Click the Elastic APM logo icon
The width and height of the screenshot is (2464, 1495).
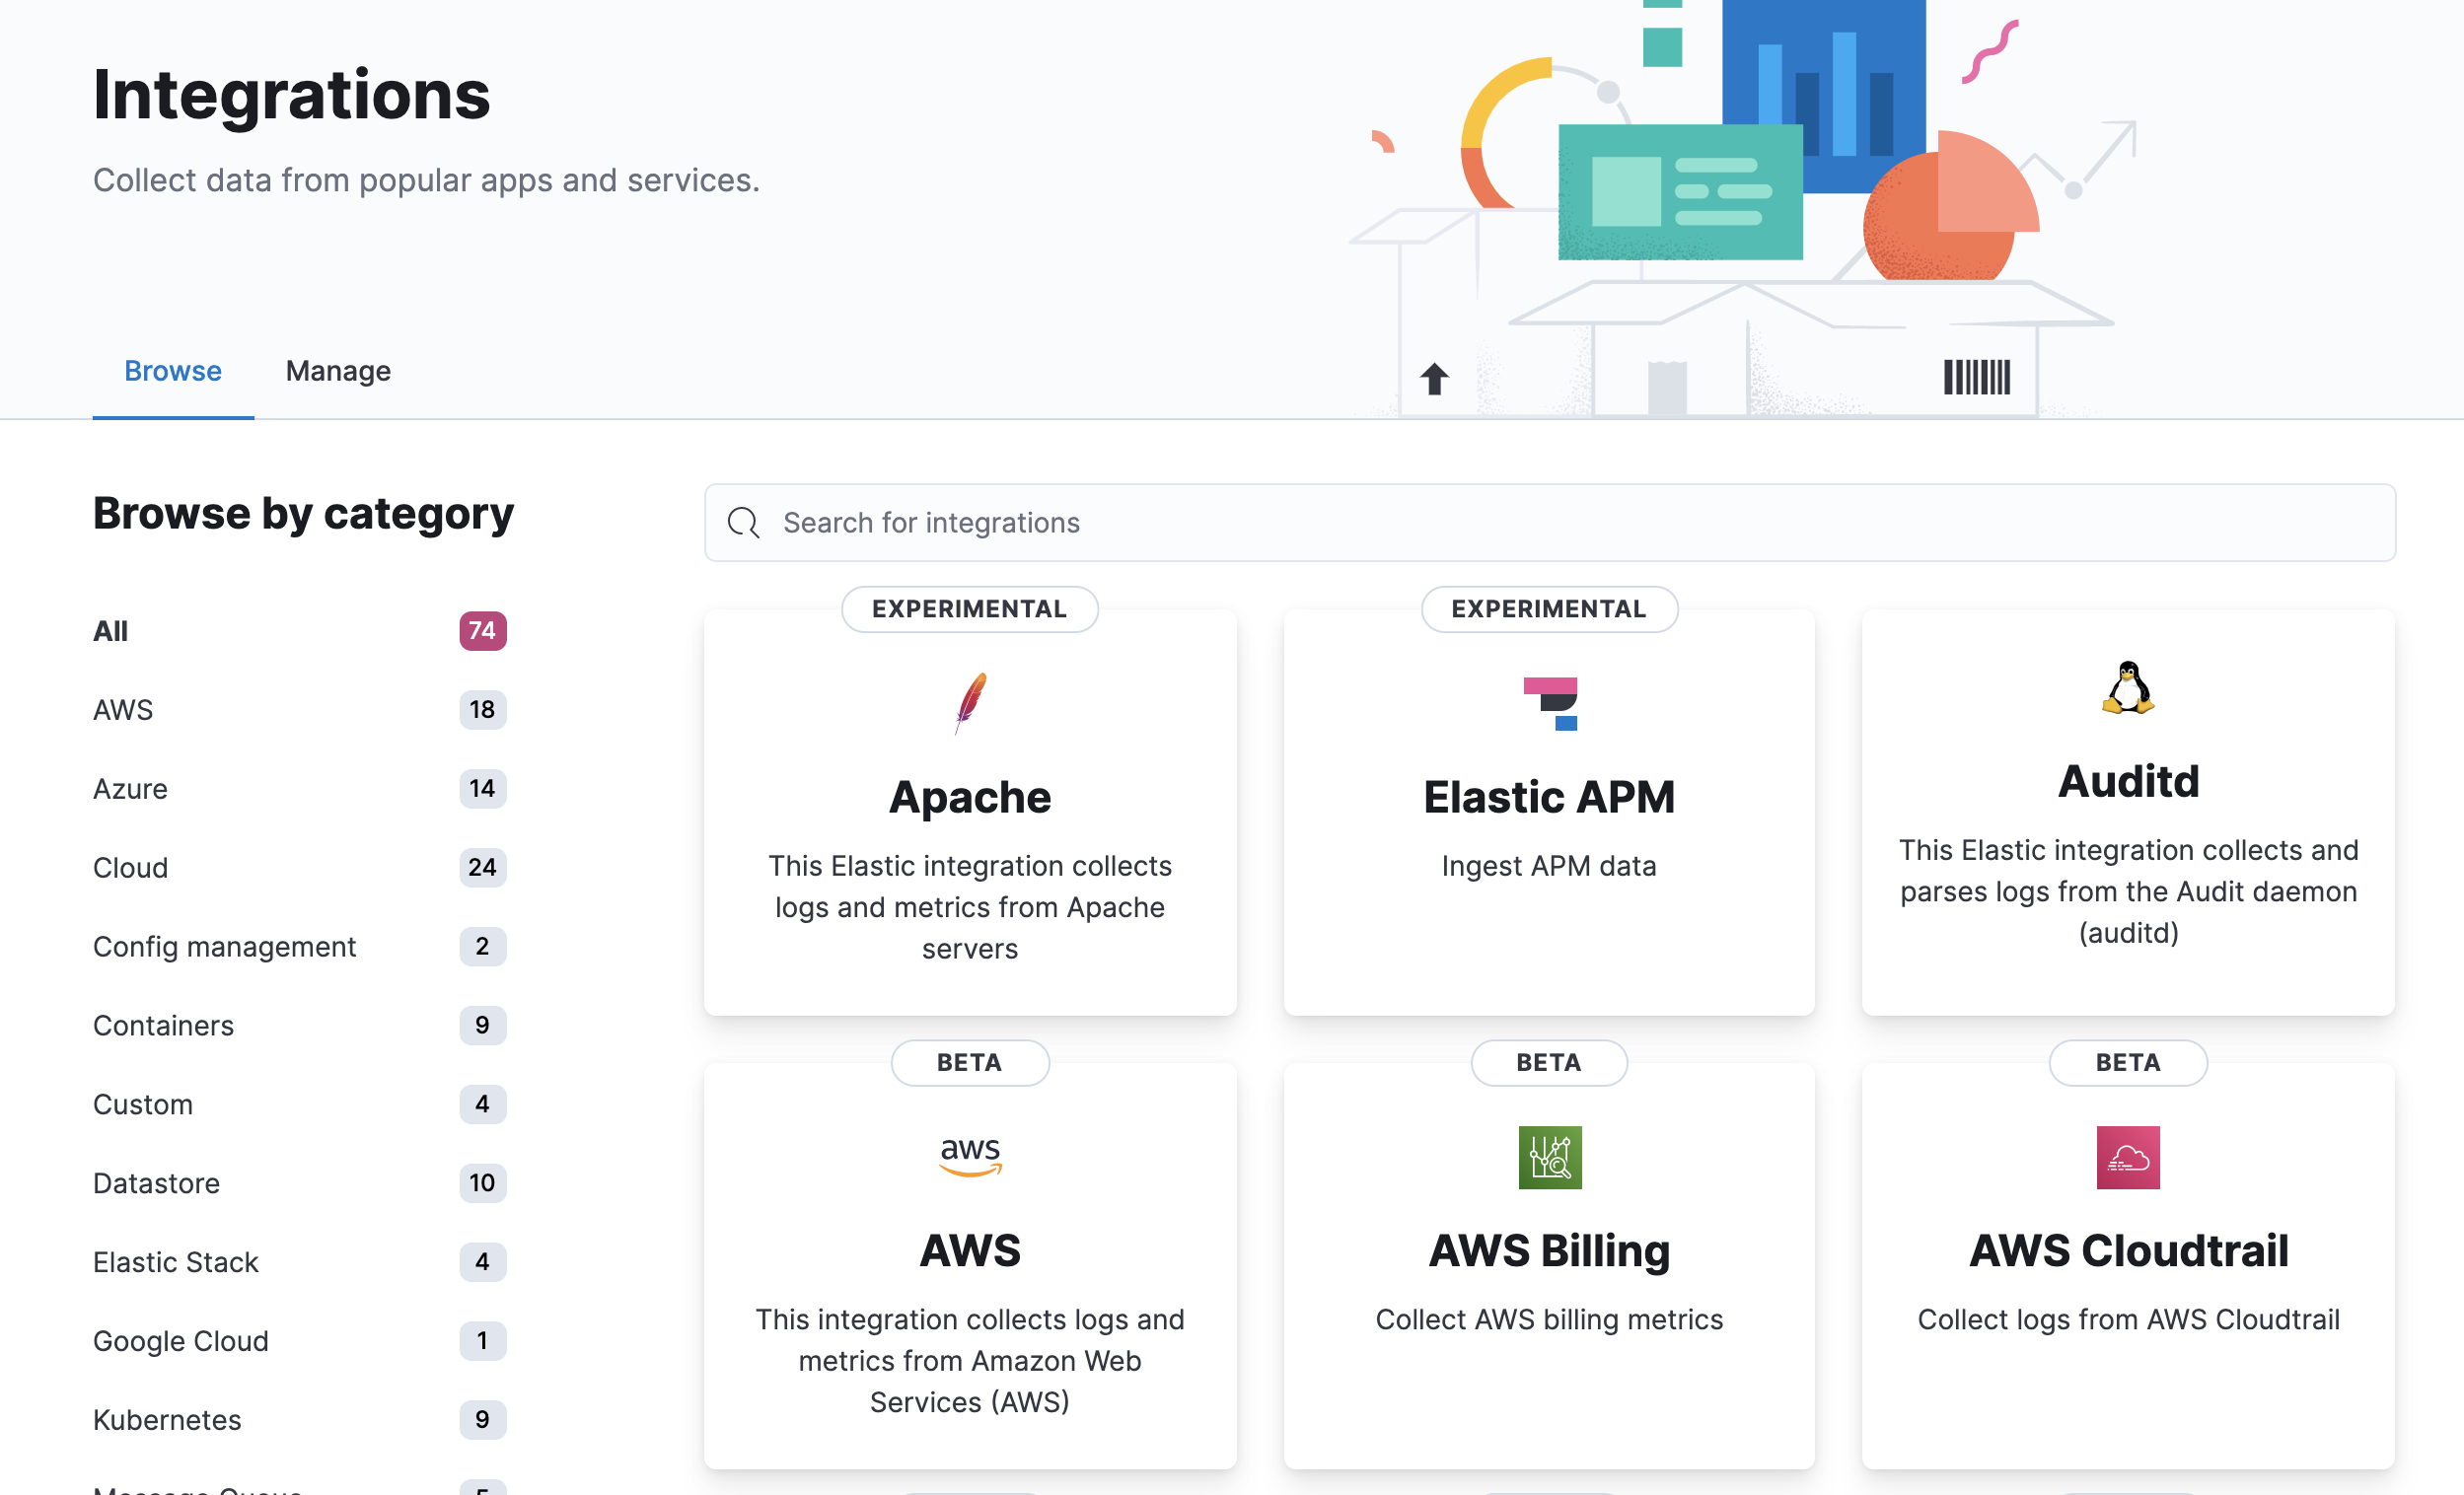(x=1549, y=703)
